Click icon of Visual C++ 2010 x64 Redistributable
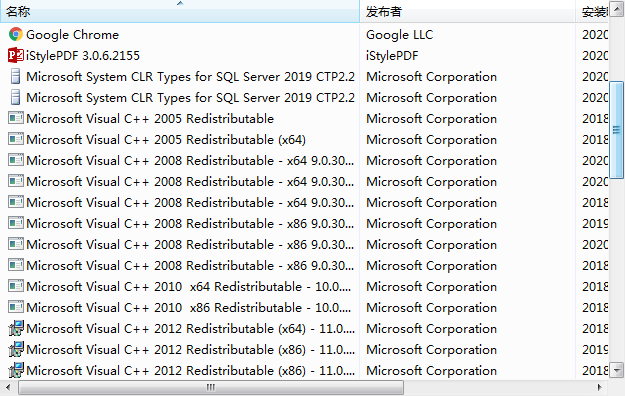This screenshot has width=625, height=396. pos(16,286)
